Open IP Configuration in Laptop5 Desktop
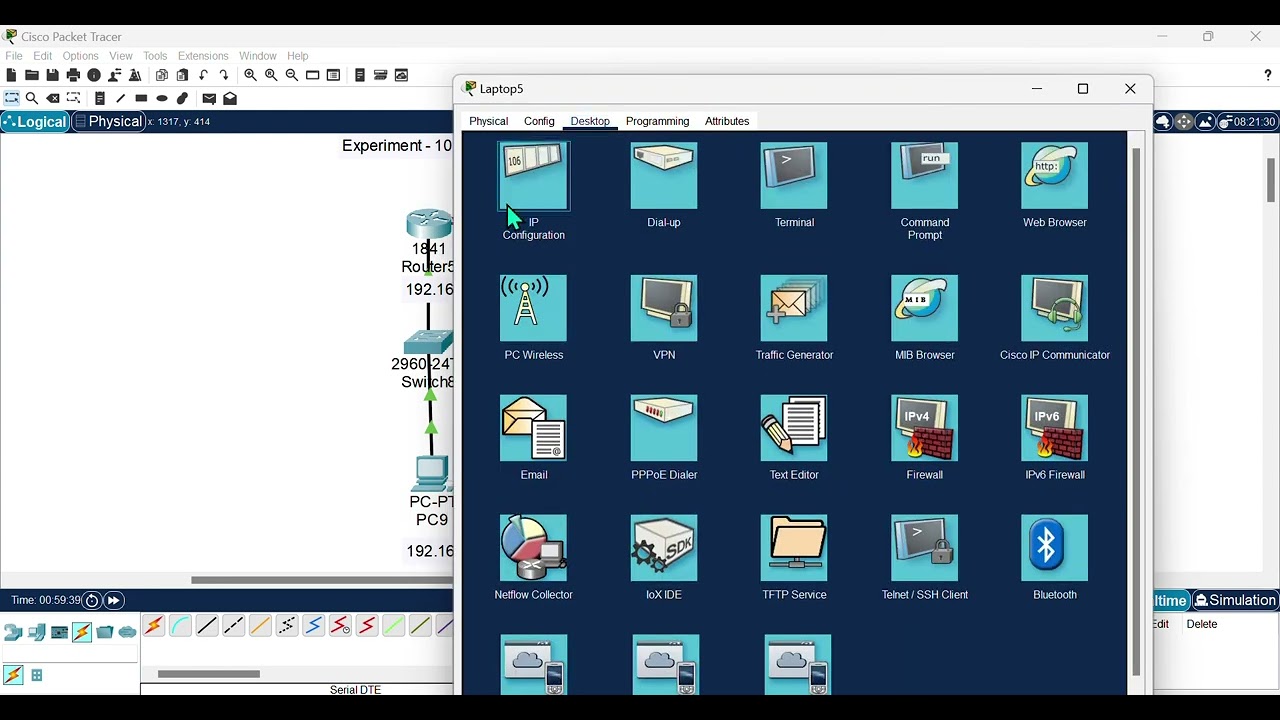This screenshot has height=720, width=1280. (534, 176)
